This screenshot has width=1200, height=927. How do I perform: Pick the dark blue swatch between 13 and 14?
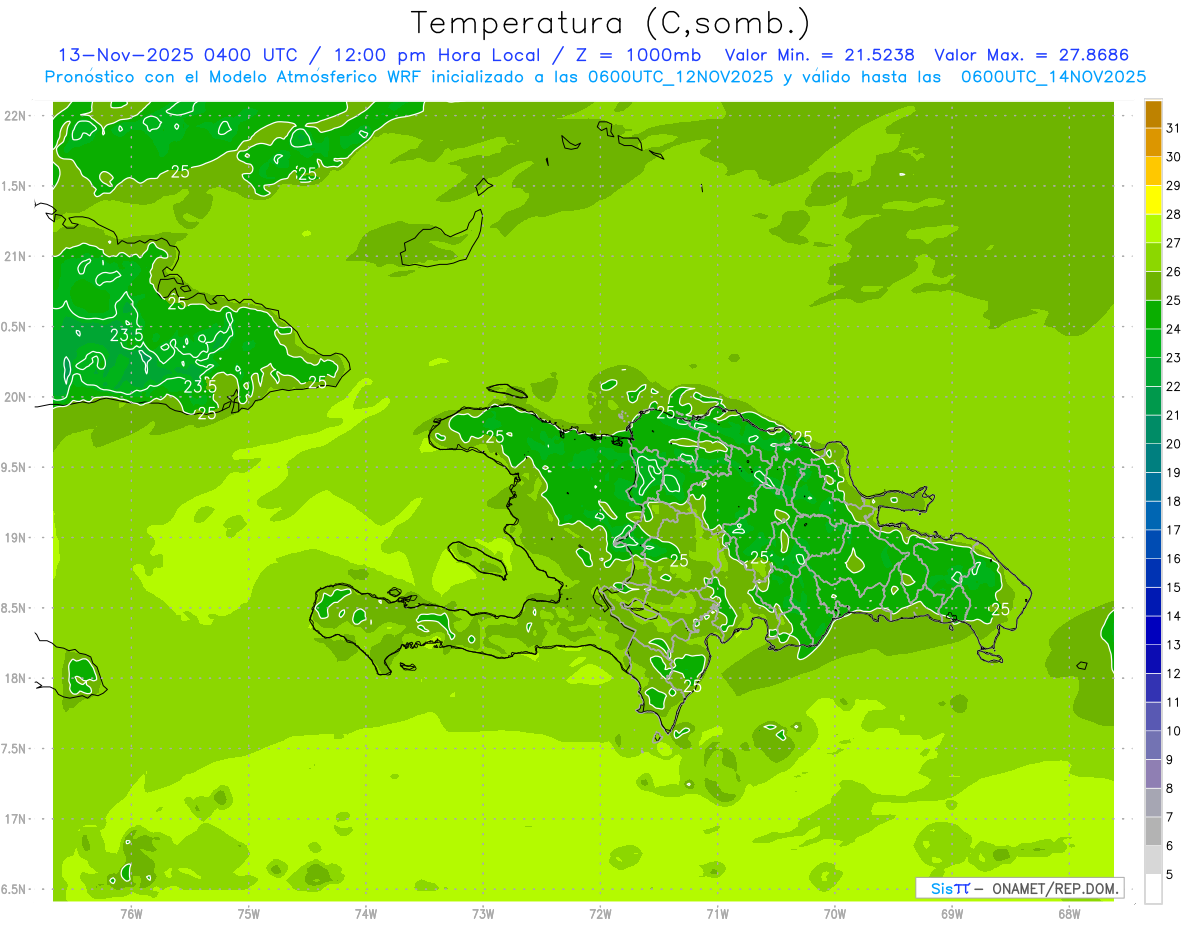(1153, 631)
